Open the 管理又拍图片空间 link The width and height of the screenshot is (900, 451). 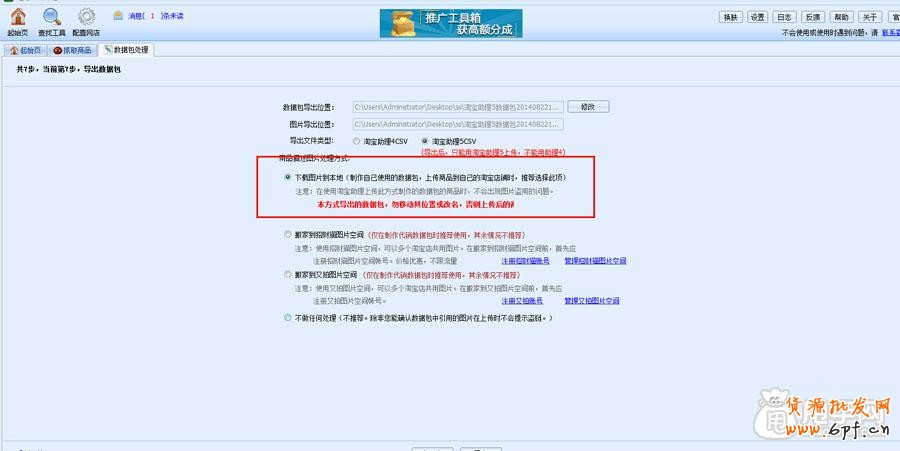tap(592, 301)
